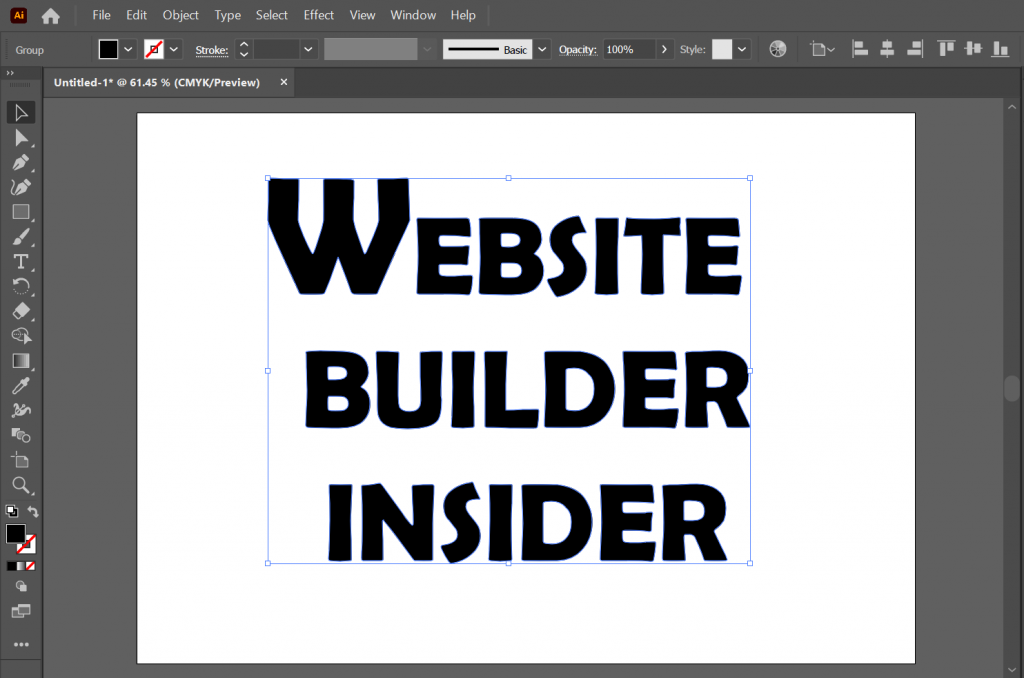This screenshot has height=678, width=1024.
Task: Select the Paintbrush tool
Action: [x=22, y=236]
